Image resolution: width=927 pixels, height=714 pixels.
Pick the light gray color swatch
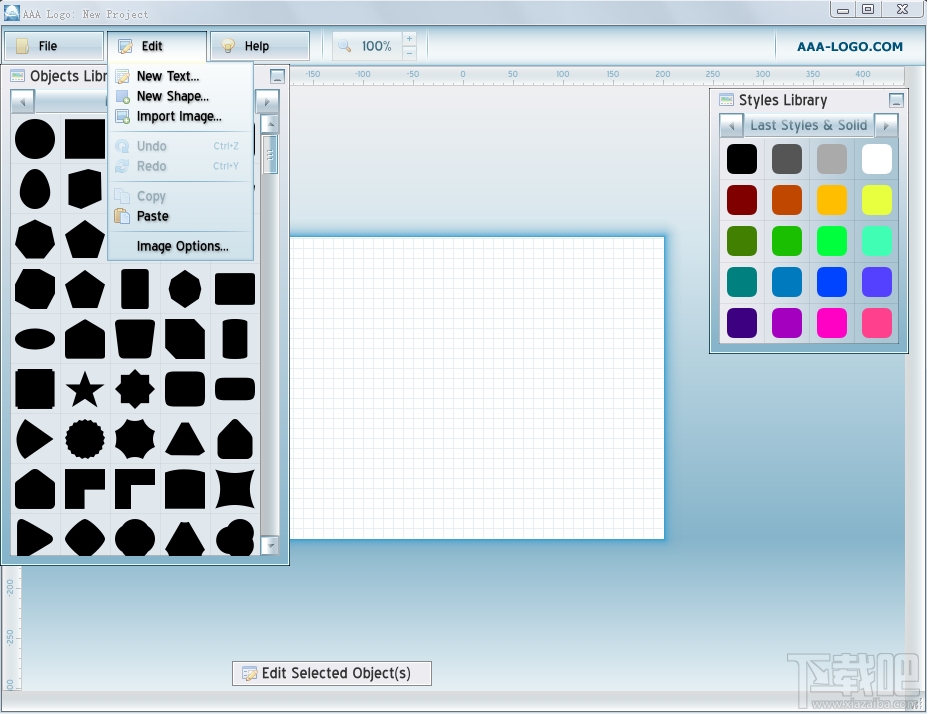point(832,159)
